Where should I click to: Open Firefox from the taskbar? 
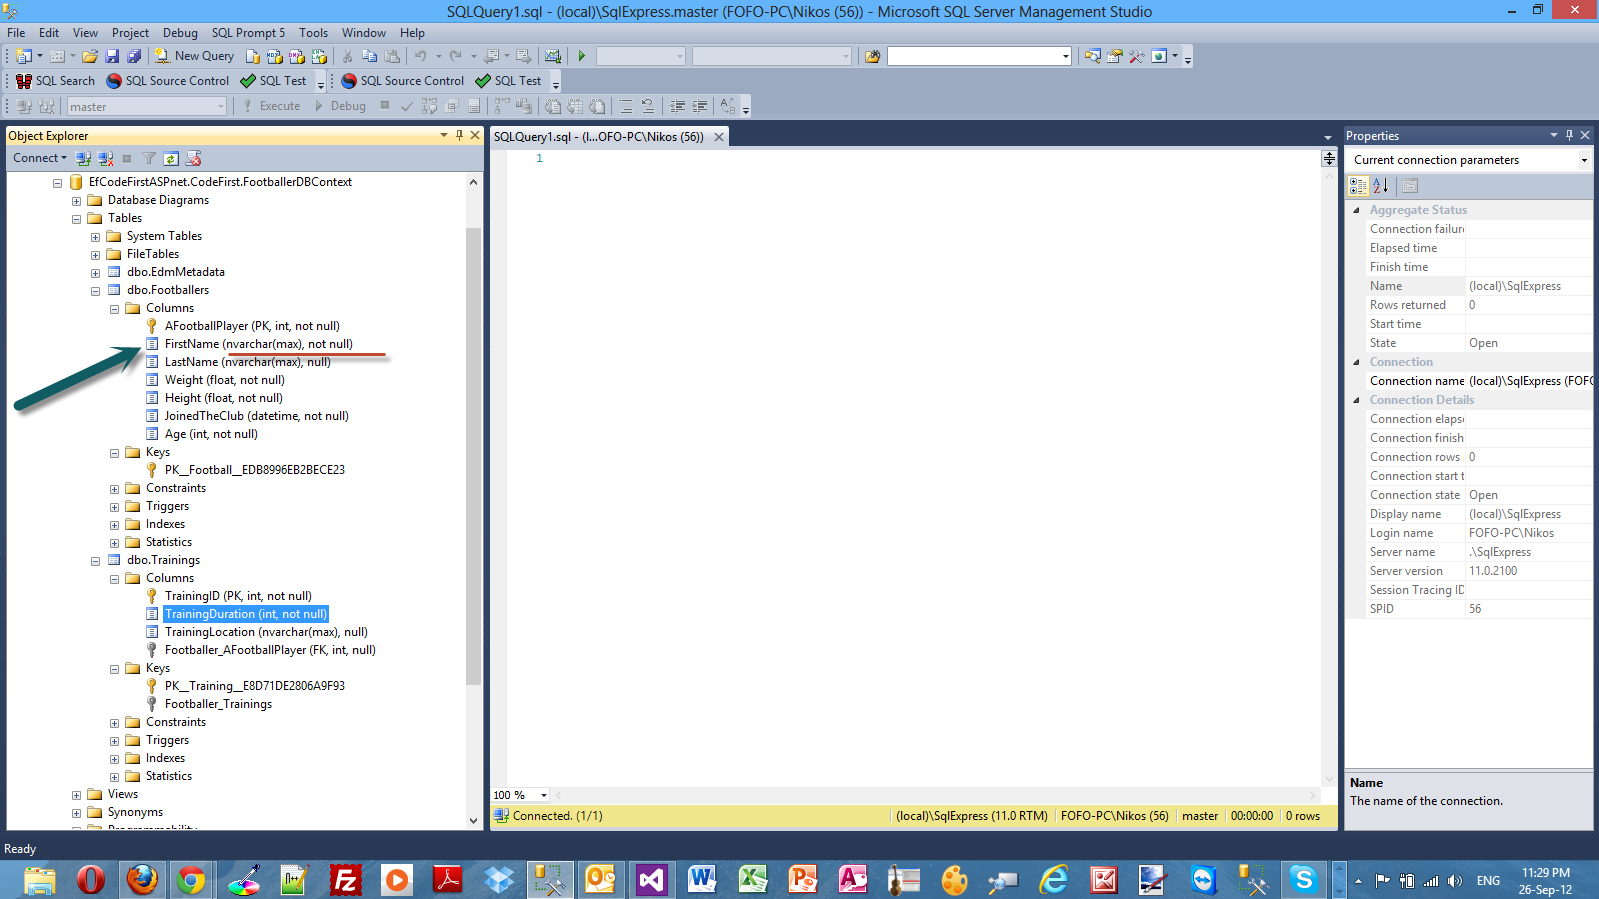[x=142, y=880]
